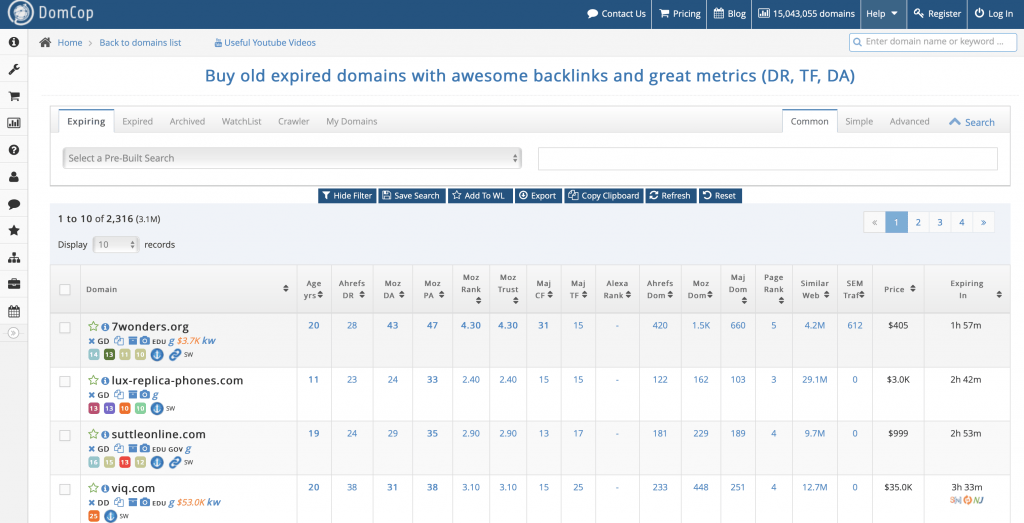Click the home icon in breadcrumb
The height and width of the screenshot is (523, 1024).
coord(45,42)
